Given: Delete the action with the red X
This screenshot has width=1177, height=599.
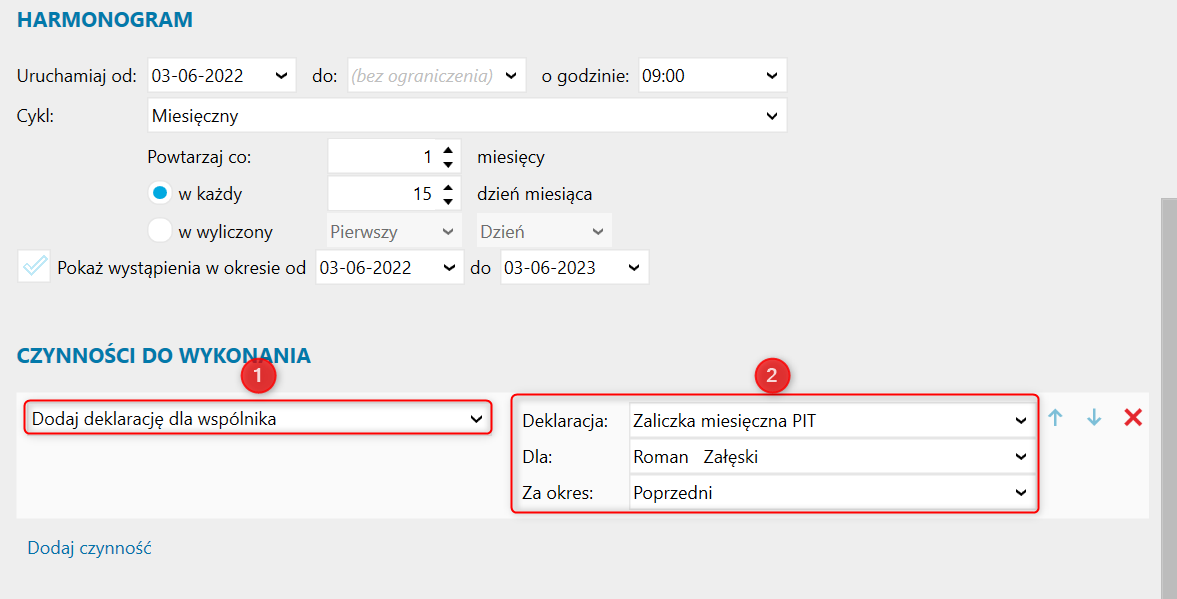Looking at the screenshot, I should point(1133,418).
